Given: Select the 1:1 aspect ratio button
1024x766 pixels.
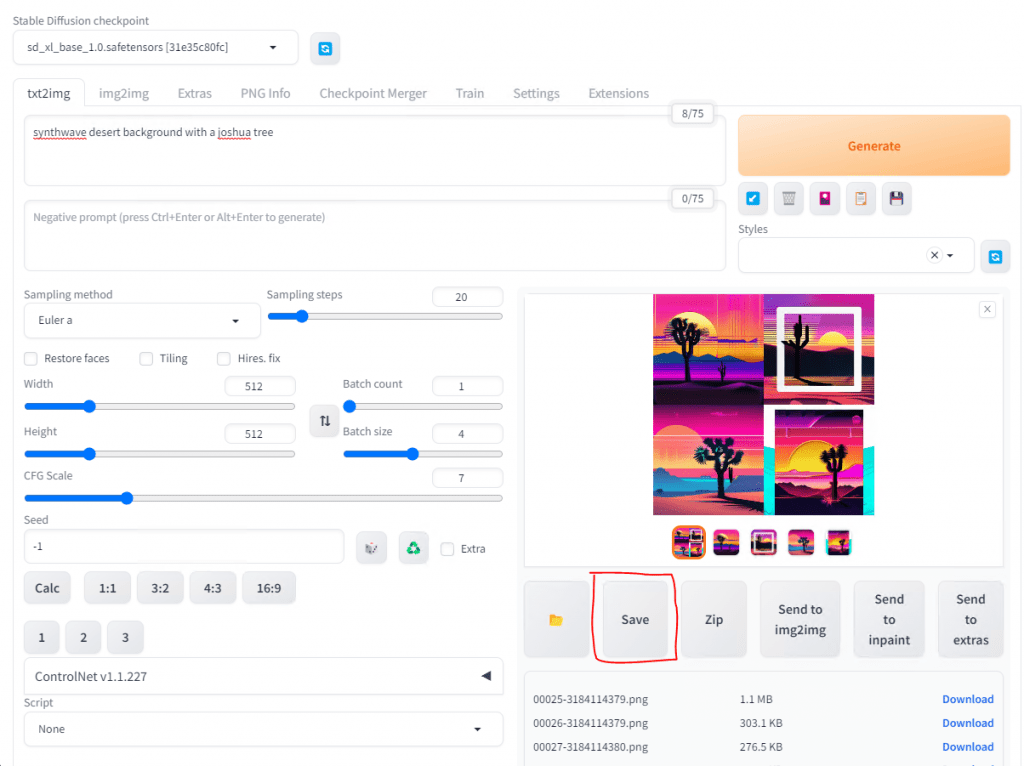Looking at the screenshot, I should tap(107, 588).
